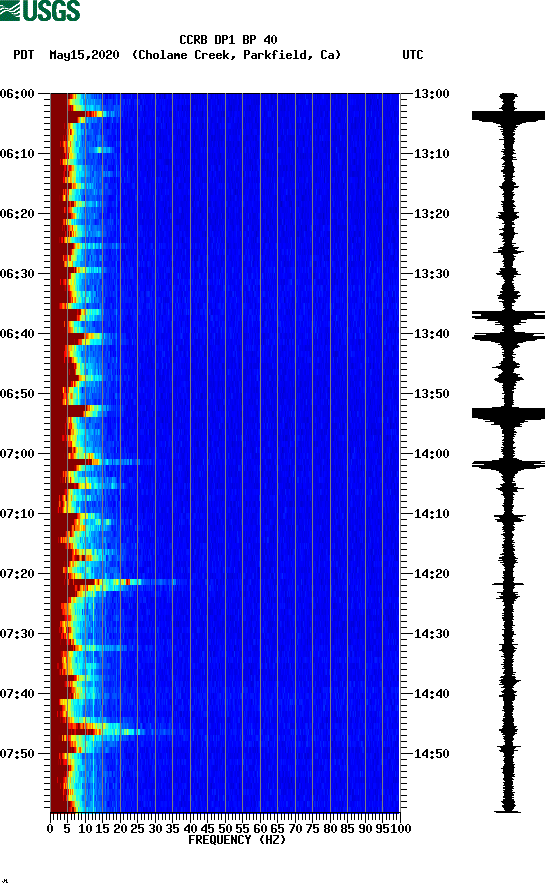This screenshot has width=552, height=892.
Task: Click '(Cholame Creek, Parkfield, Ca)' location text
Action: click(236, 55)
